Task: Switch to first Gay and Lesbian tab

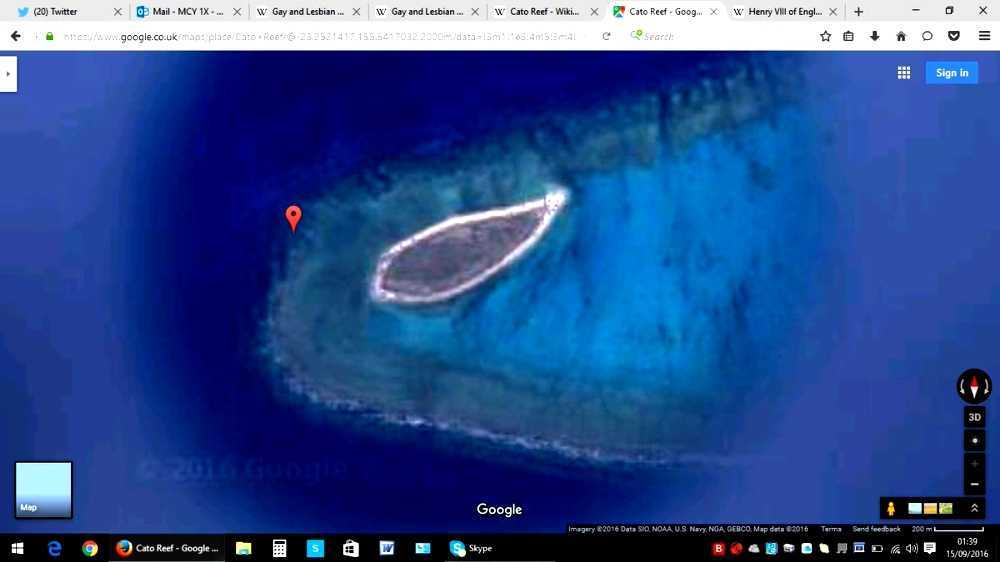Action: [308, 11]
